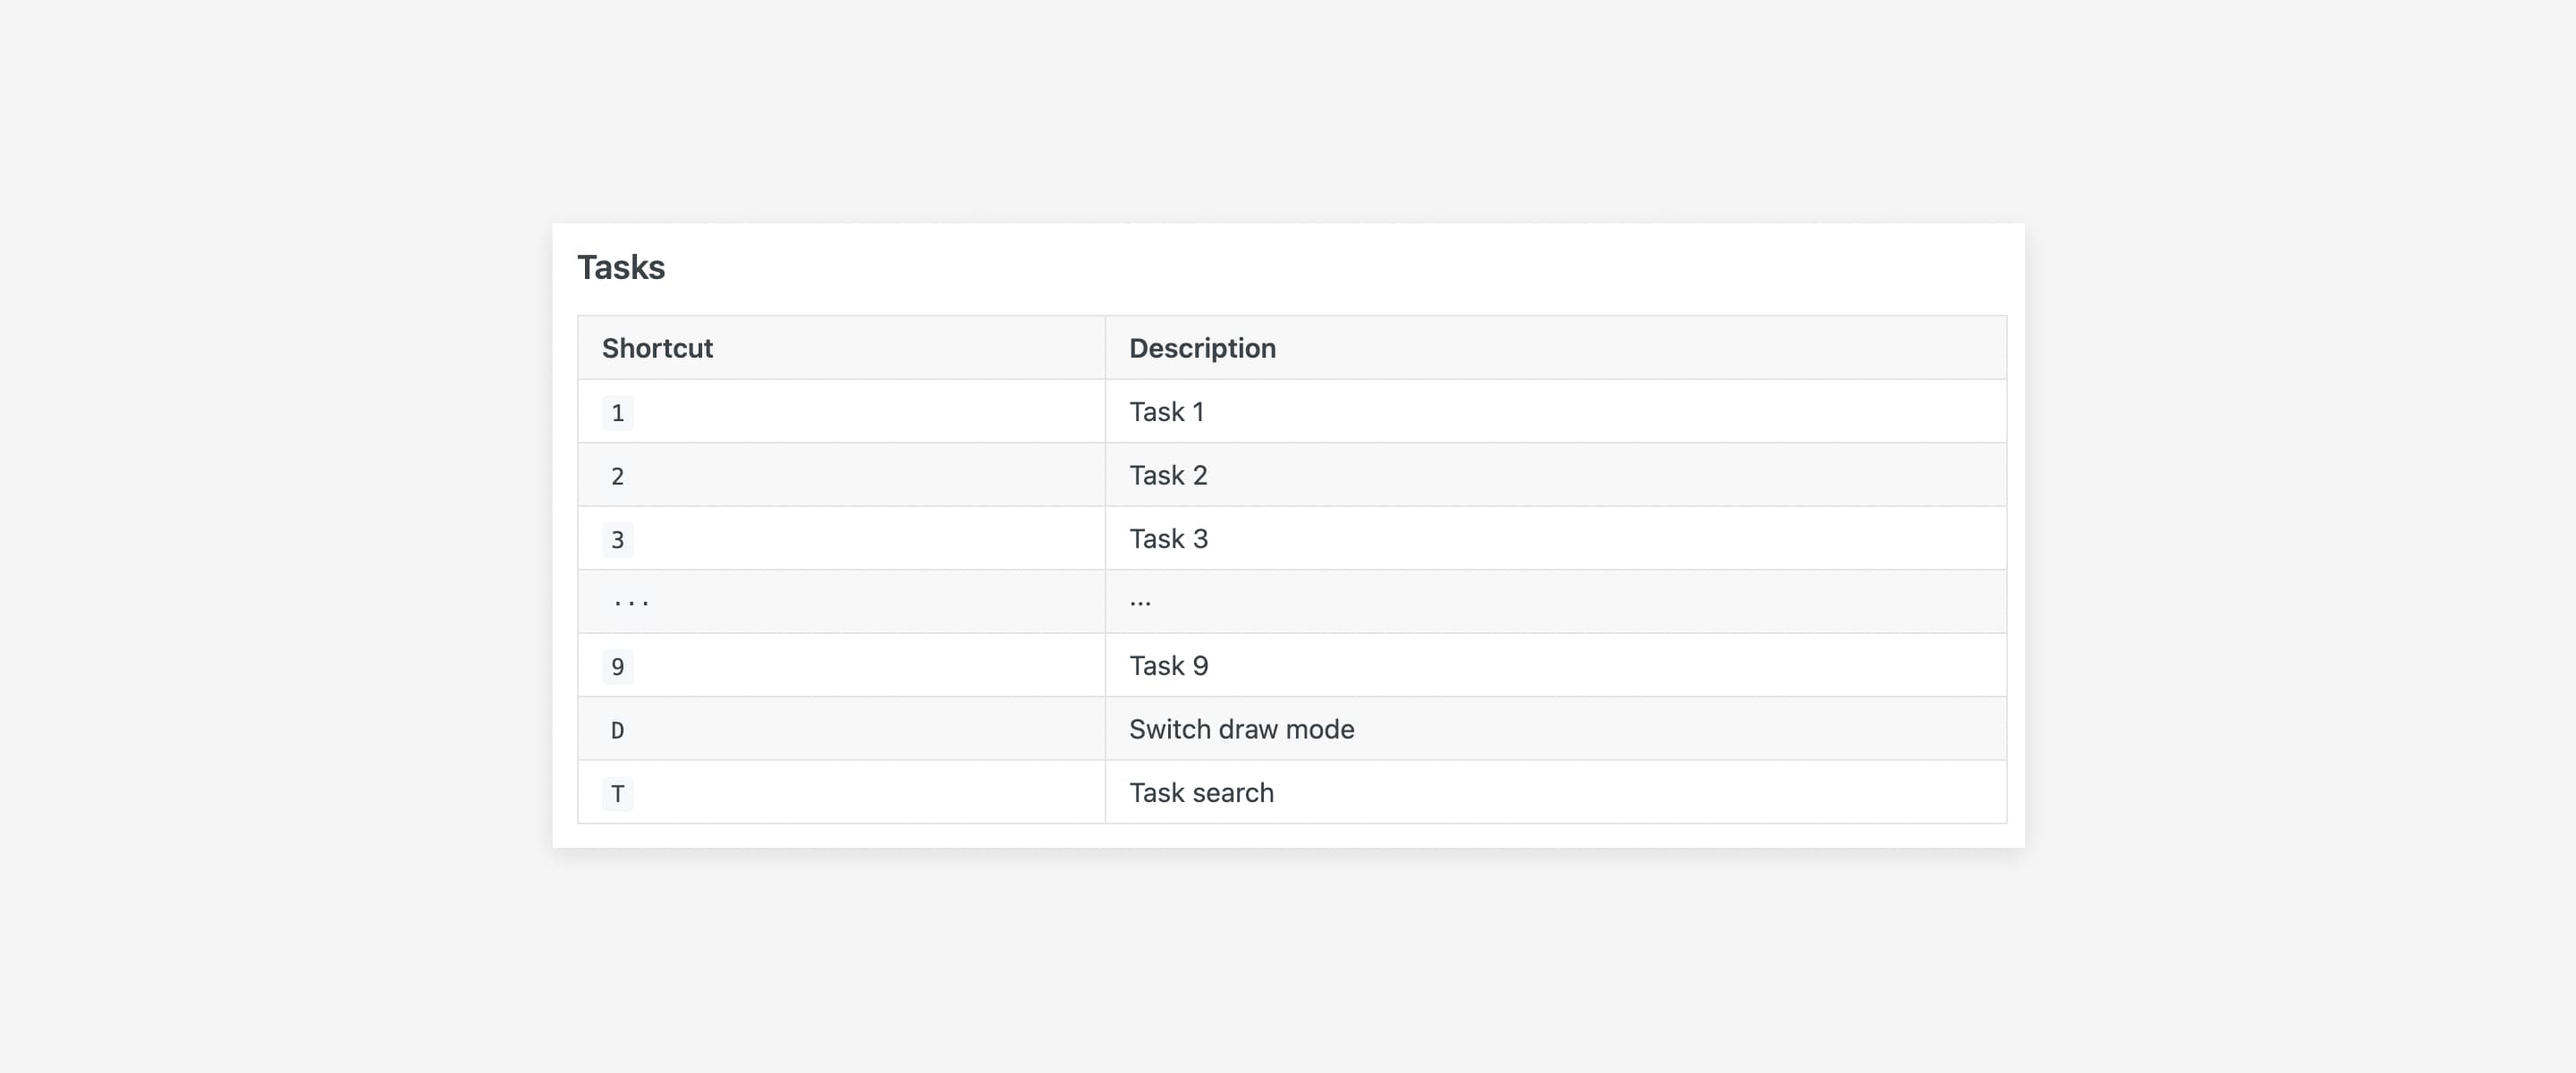The width and height of the screenshot is (2576, 1073).
Task: Click the 'Switch draw mode' description
Action: point(1241,729)
